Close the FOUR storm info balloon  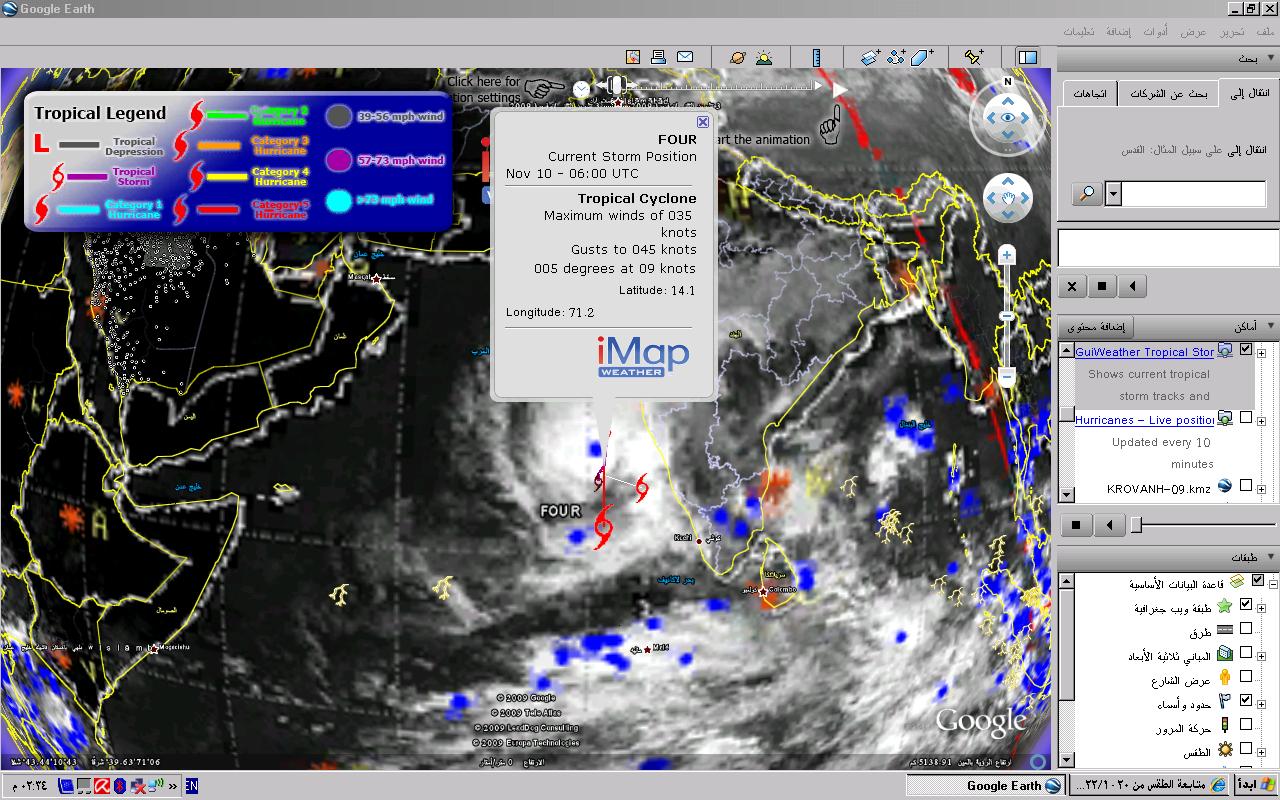pos(703,122)
